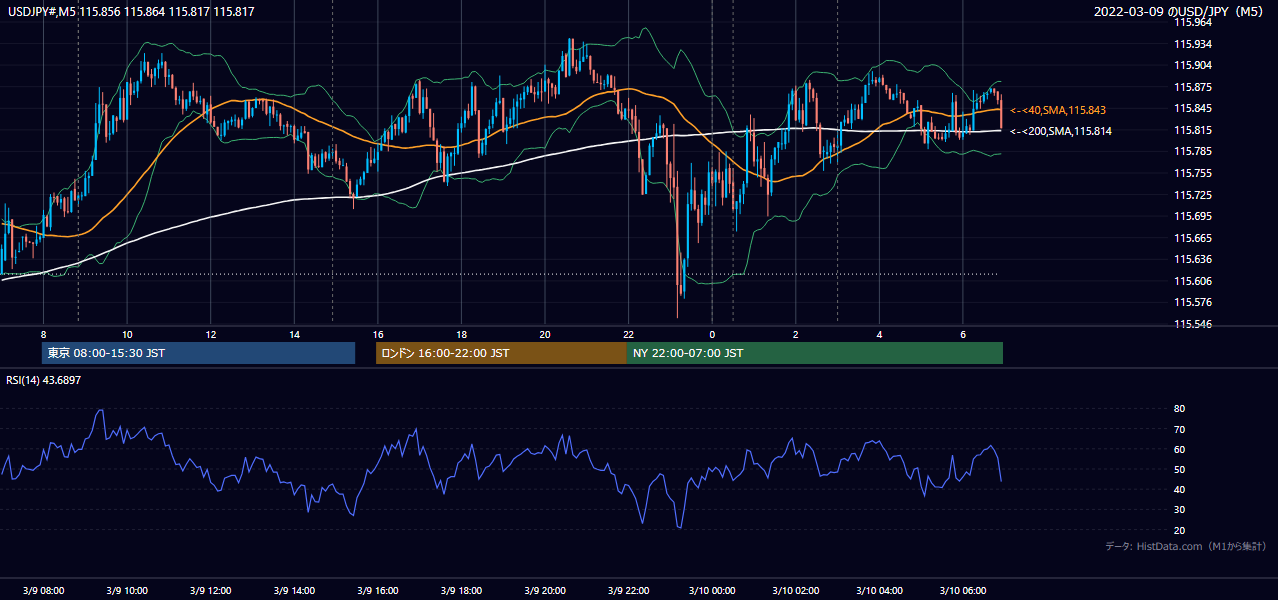Click the 200 SMA 115.814 label
Image resolution: width=1278 pixels, height=600 pixels.
point(1061,131)
